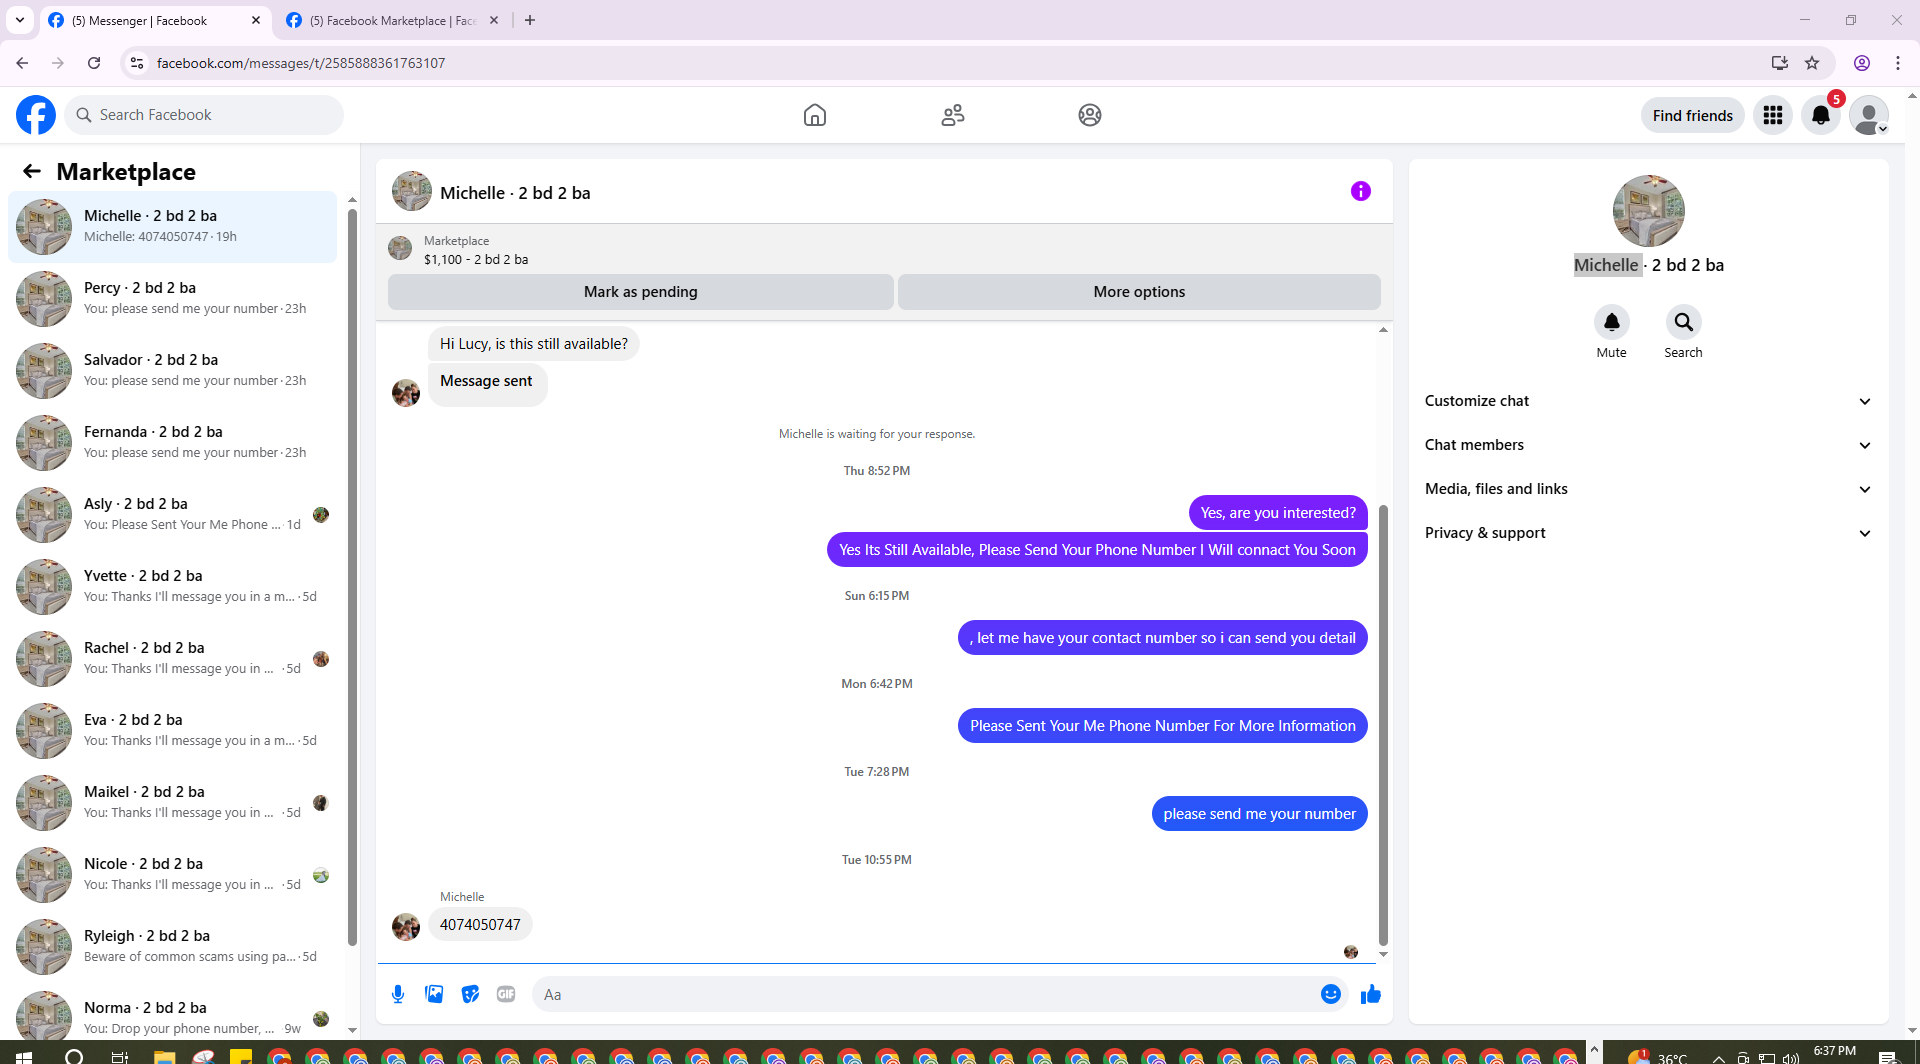Open the Facebook home logo
1920x1064 pixels.
click(x=36, y=115)
